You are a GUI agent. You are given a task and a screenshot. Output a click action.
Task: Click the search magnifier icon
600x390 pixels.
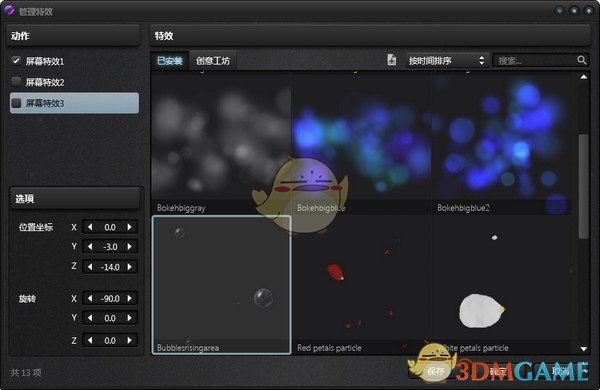[x=581, y=60]
